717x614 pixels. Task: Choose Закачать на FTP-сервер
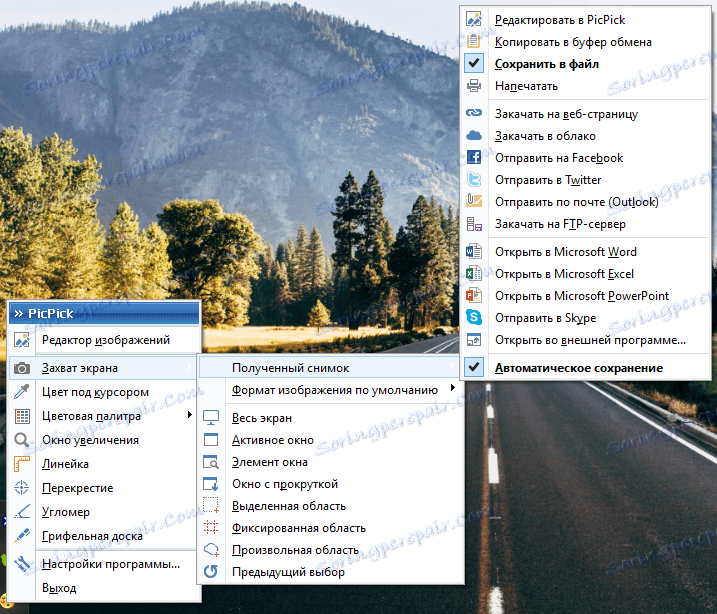pos(586,224)
